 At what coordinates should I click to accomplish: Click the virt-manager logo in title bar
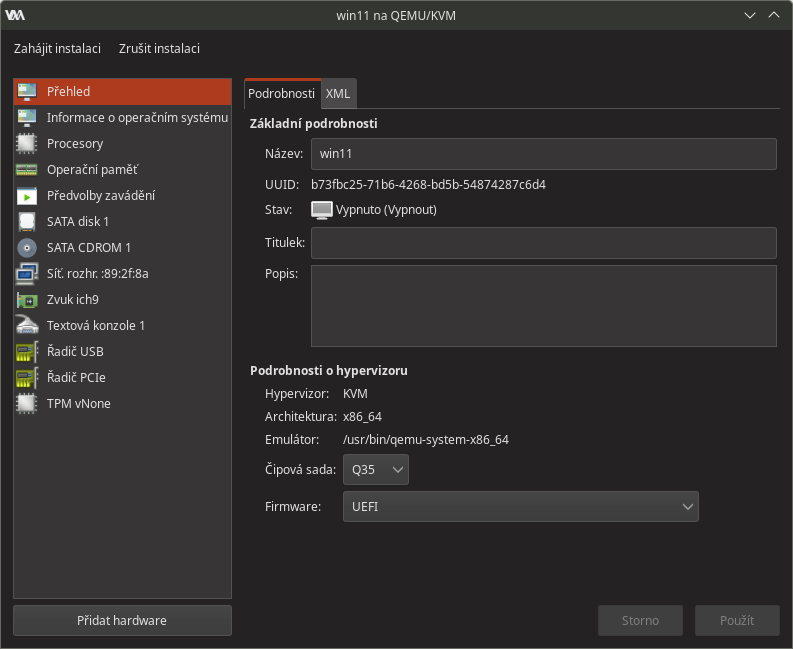15,15
